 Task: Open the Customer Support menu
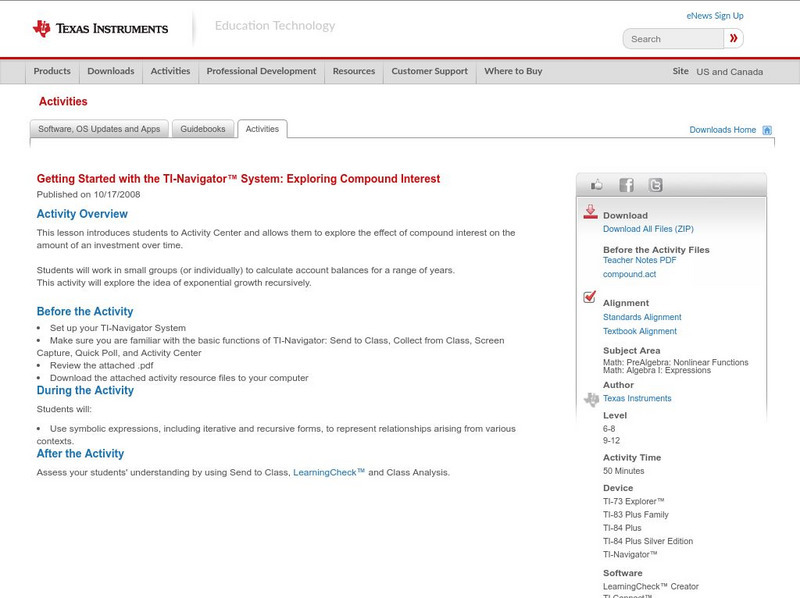point(430,71)
